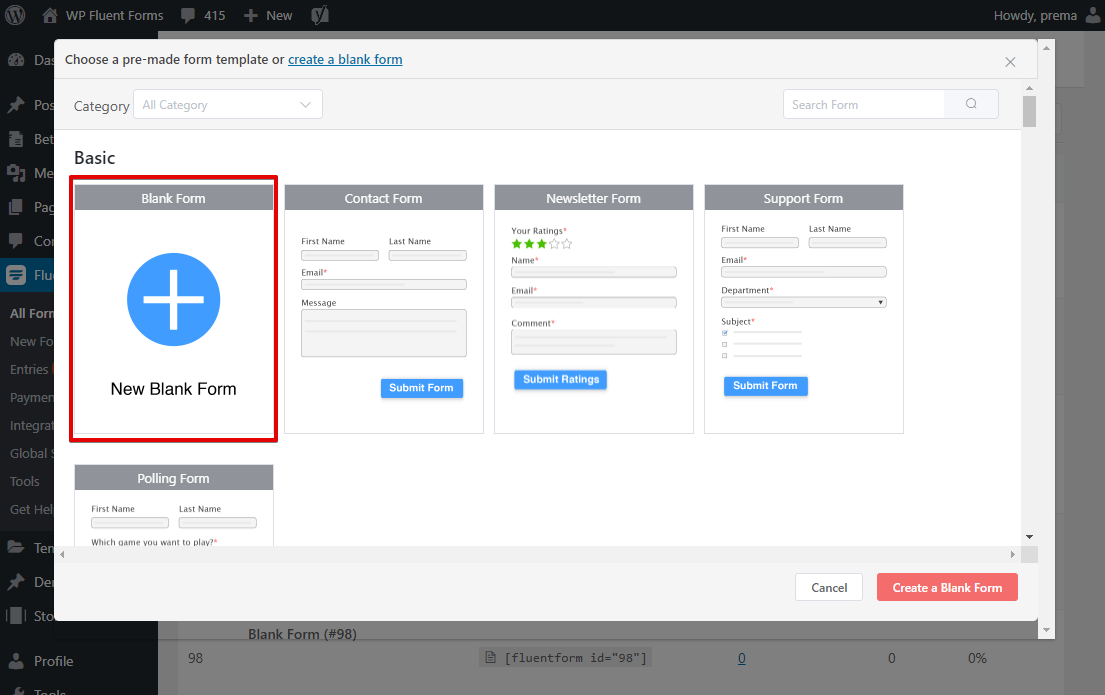This screenshot has height=695, width=1105.
Task: Click the entries count 0 link for form 98
Action: (741, 658)
